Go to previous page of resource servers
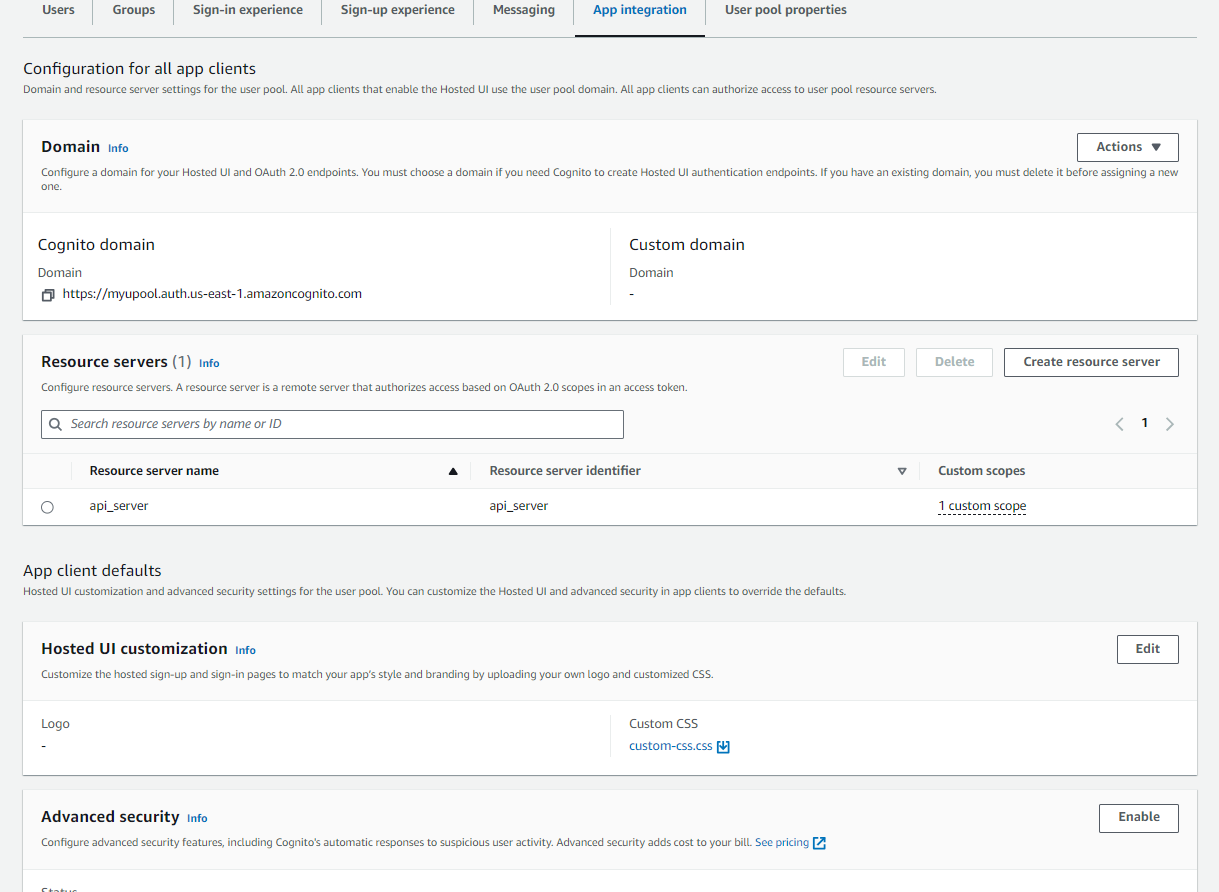Screen dimensions: 1219x892 point(1119,424)
